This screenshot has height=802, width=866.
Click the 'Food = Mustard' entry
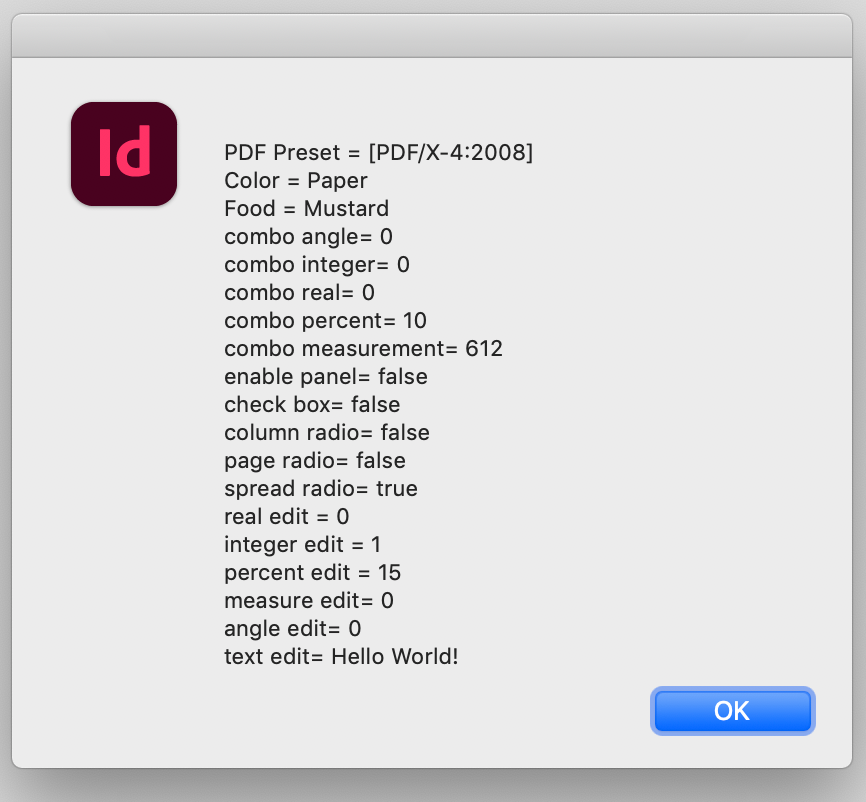pyautogui.click(x=306, y=209)
